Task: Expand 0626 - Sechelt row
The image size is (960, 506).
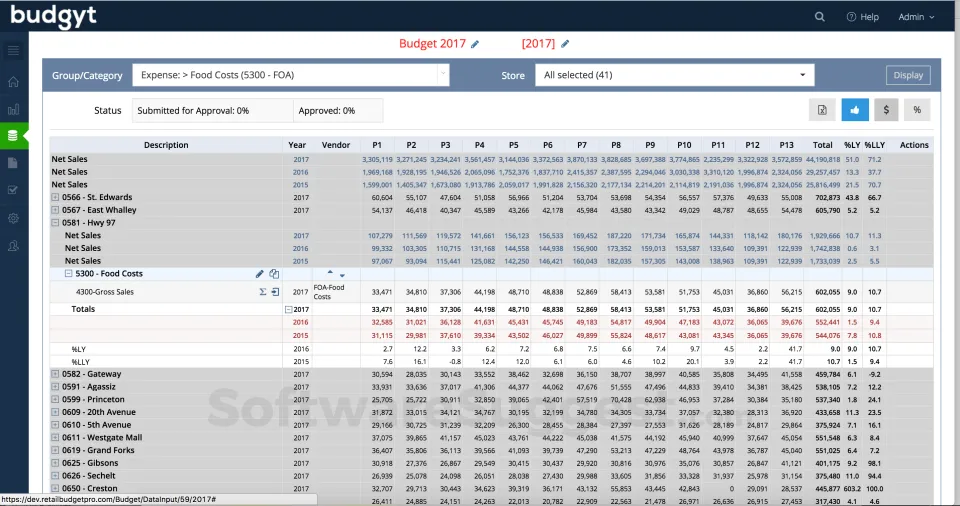Action: tap(55, 476)
